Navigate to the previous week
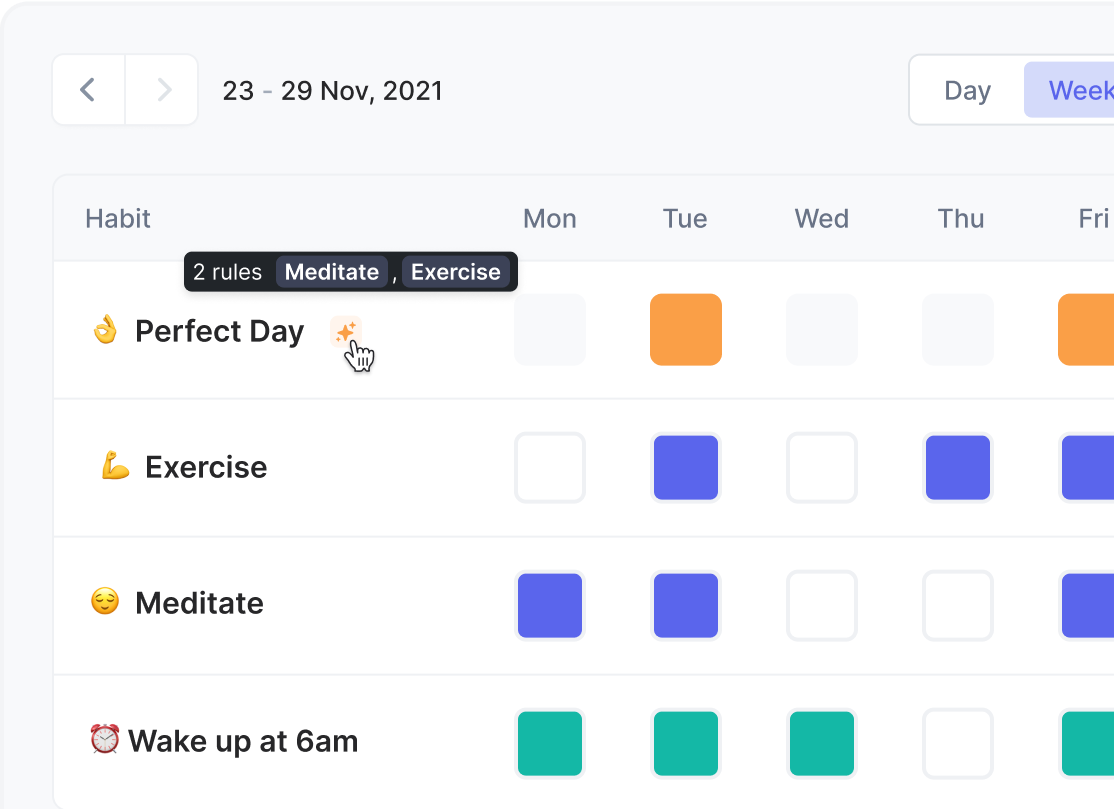The height and width of the screenshot is (809, 1114). coord(87,90)
